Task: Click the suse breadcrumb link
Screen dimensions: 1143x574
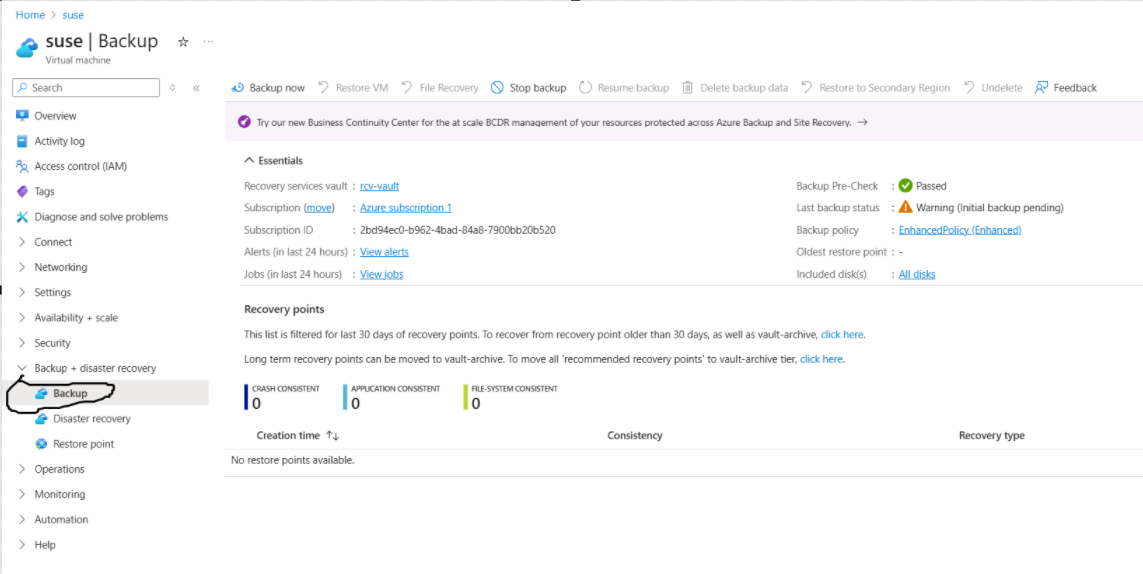Action: click(x=73, y=15)
